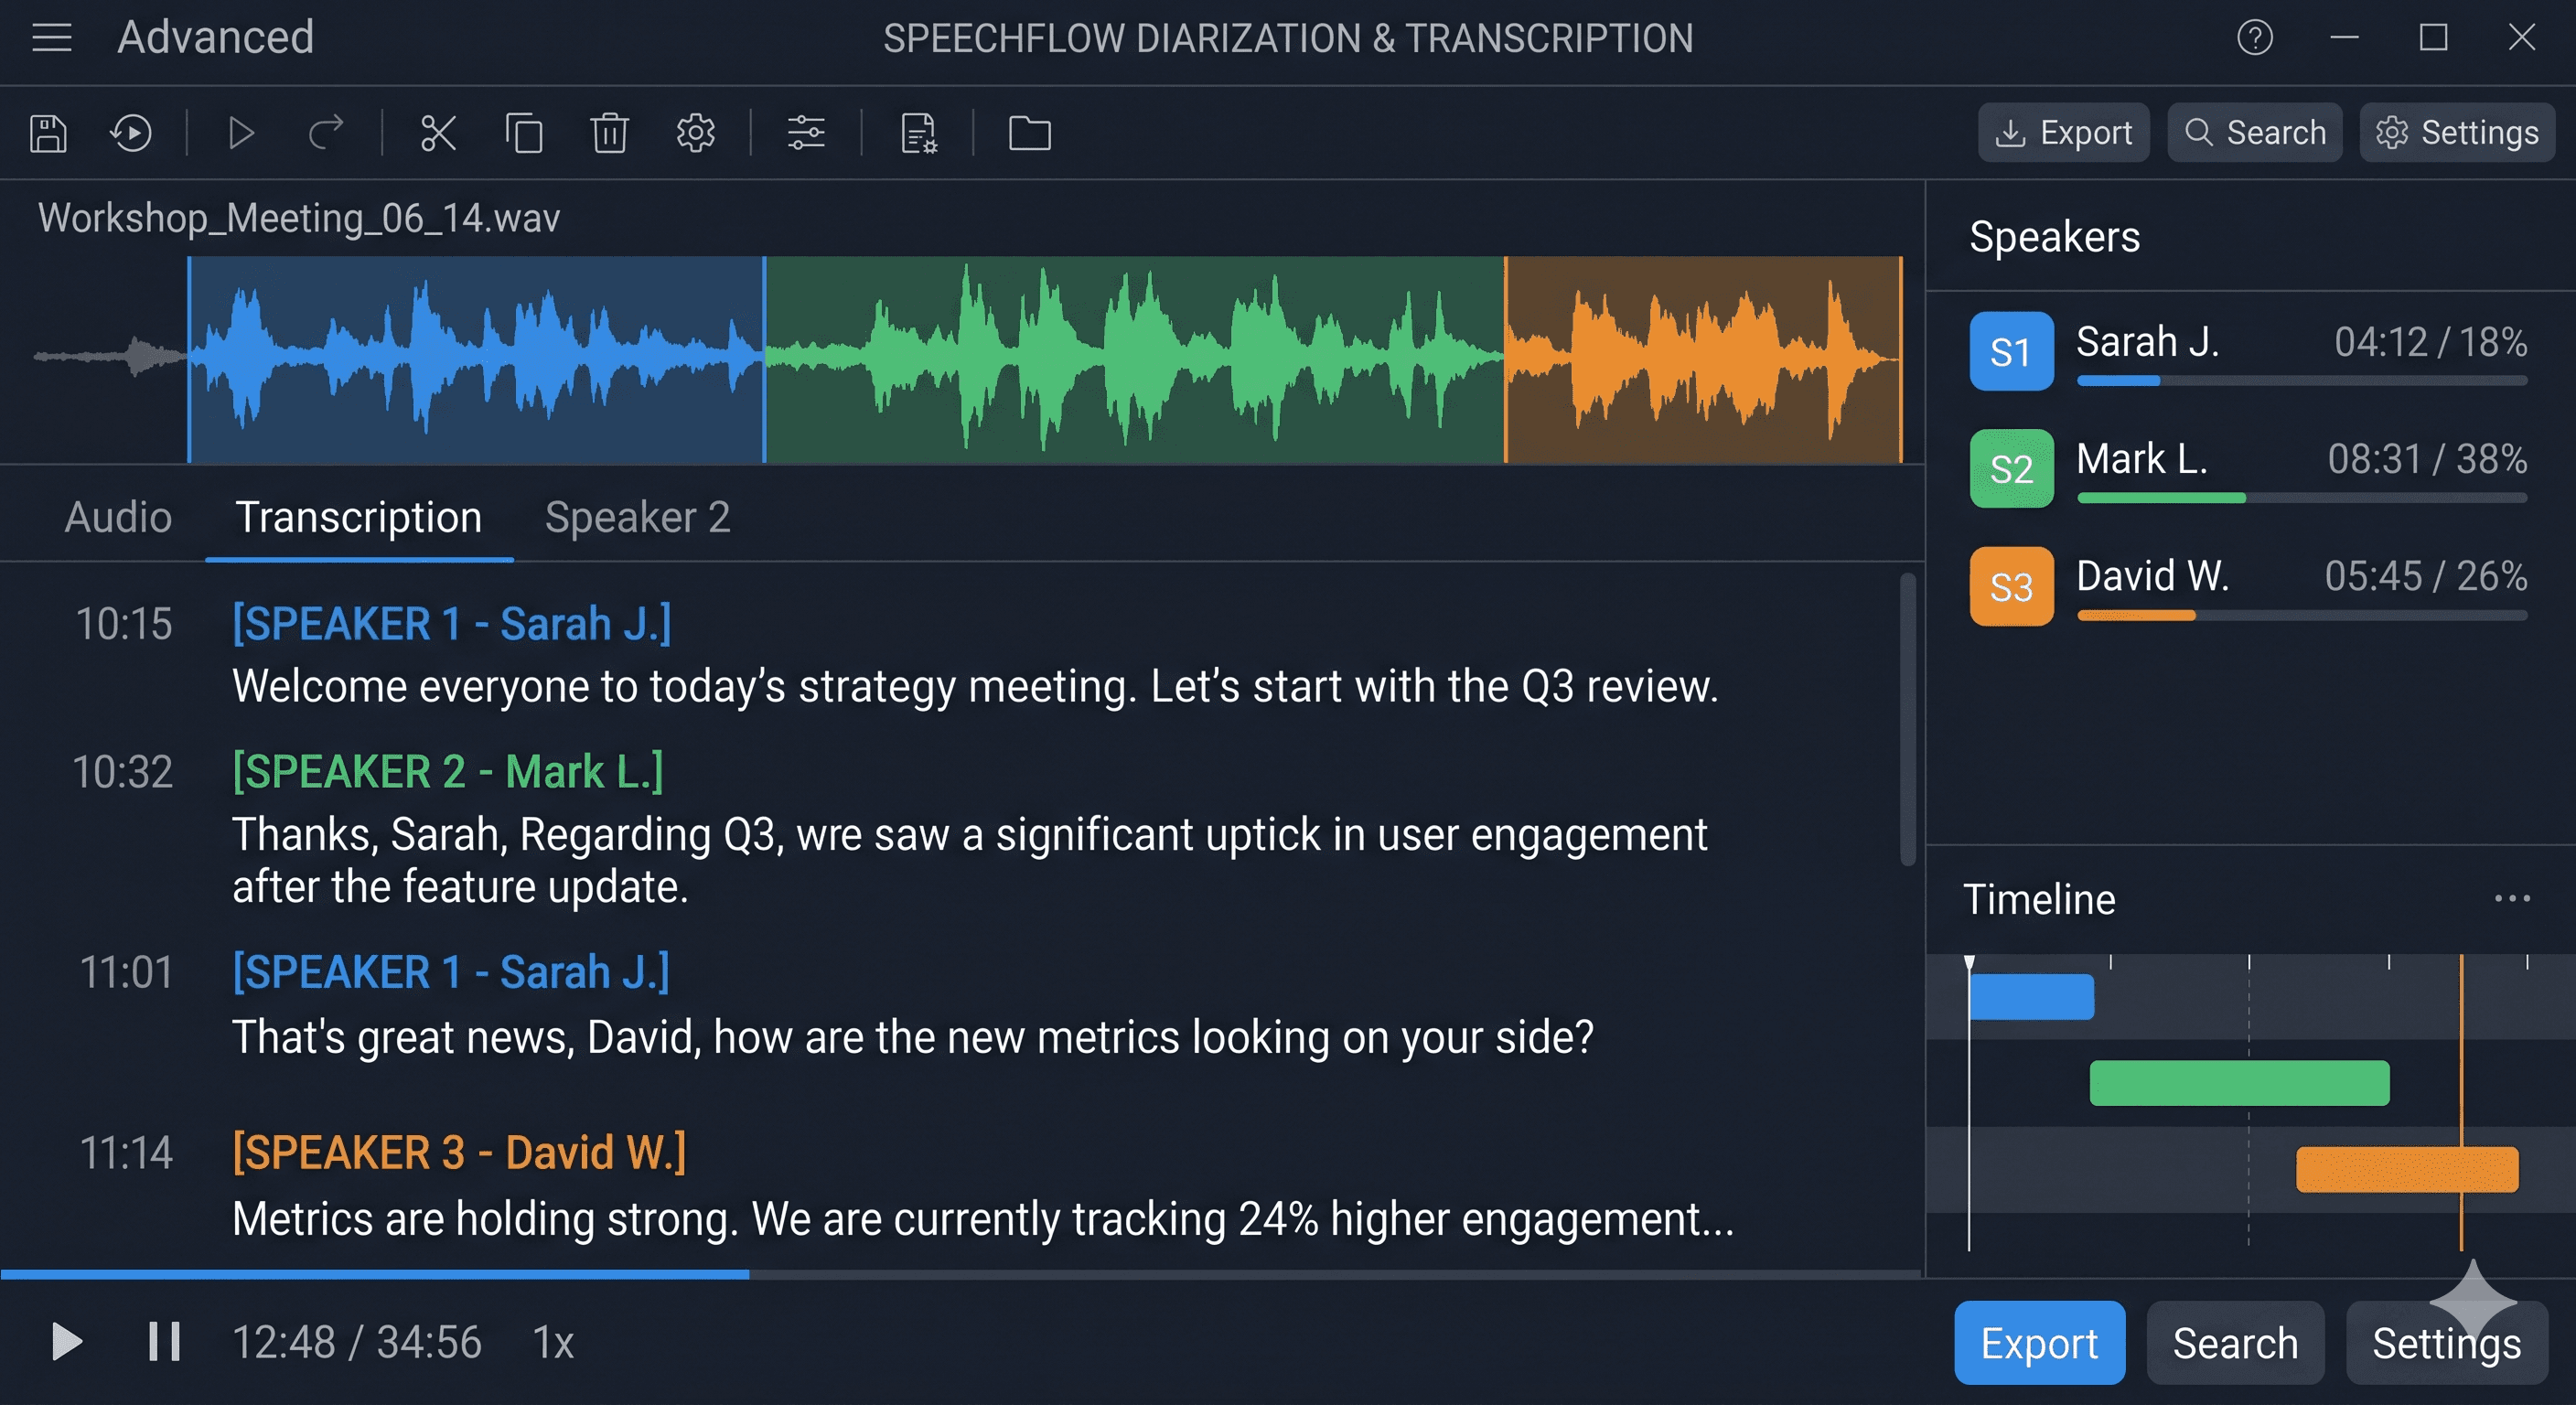Click the Speaker 1 label at 10:15
This screenshot has height=1405, width=2576.
tap(452, 624)
